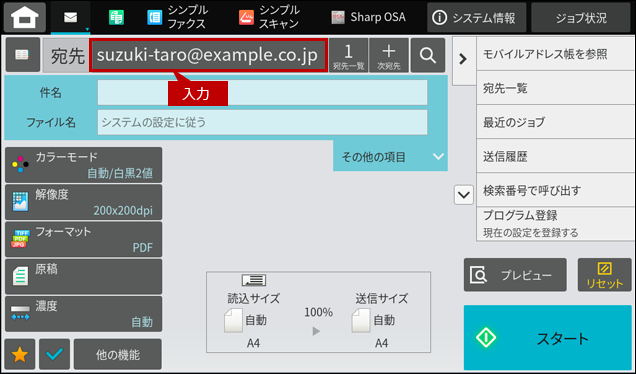Click リセット button
The image size is (636, 374).
coord(604,275)
